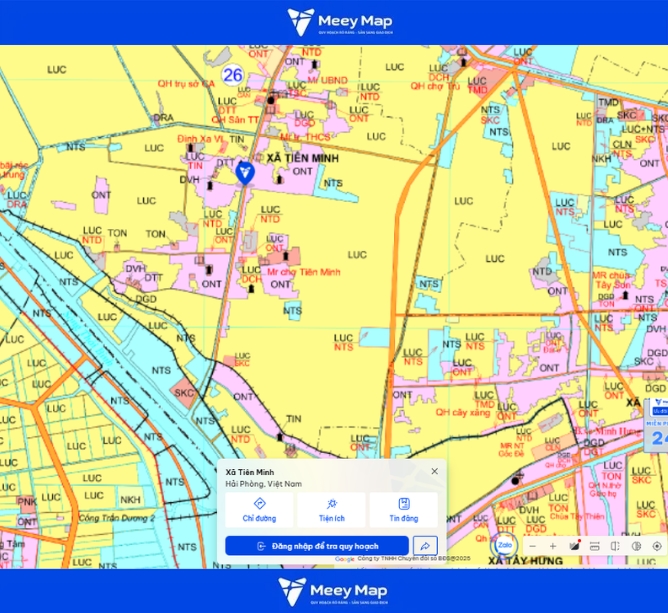The height and width of the screenshot is (613, 668).
Task: Click the MR NT Gốc Đề label
Action: click(x=512, y=450)
